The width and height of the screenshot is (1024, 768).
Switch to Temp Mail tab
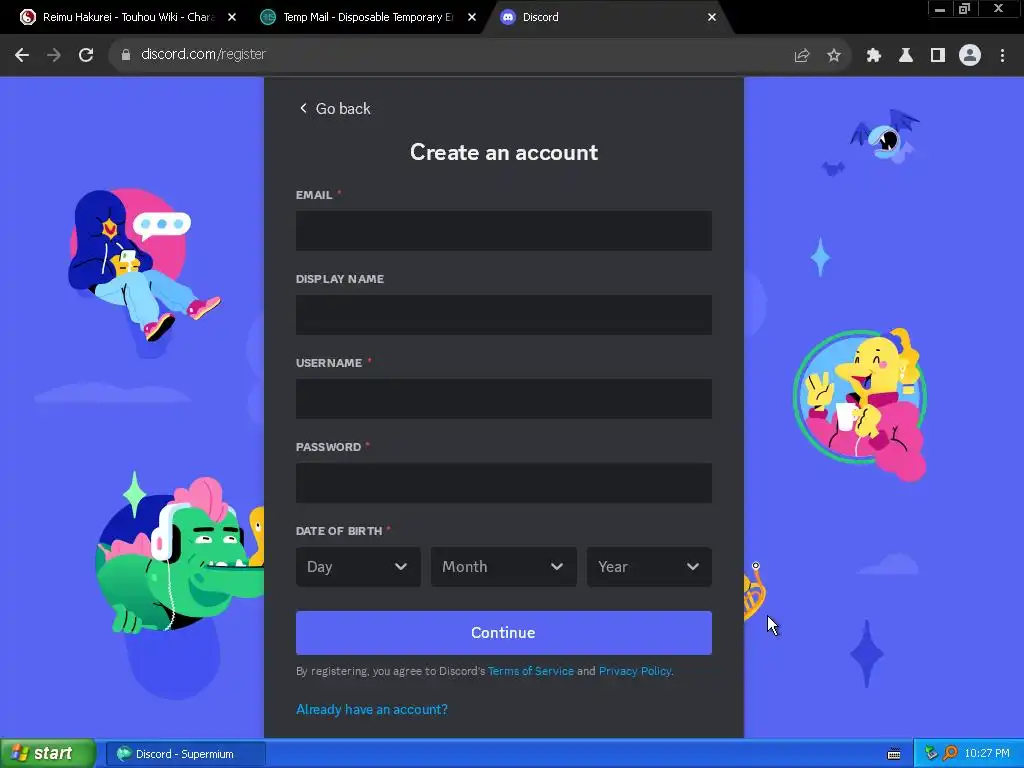(x=368, y=17)
